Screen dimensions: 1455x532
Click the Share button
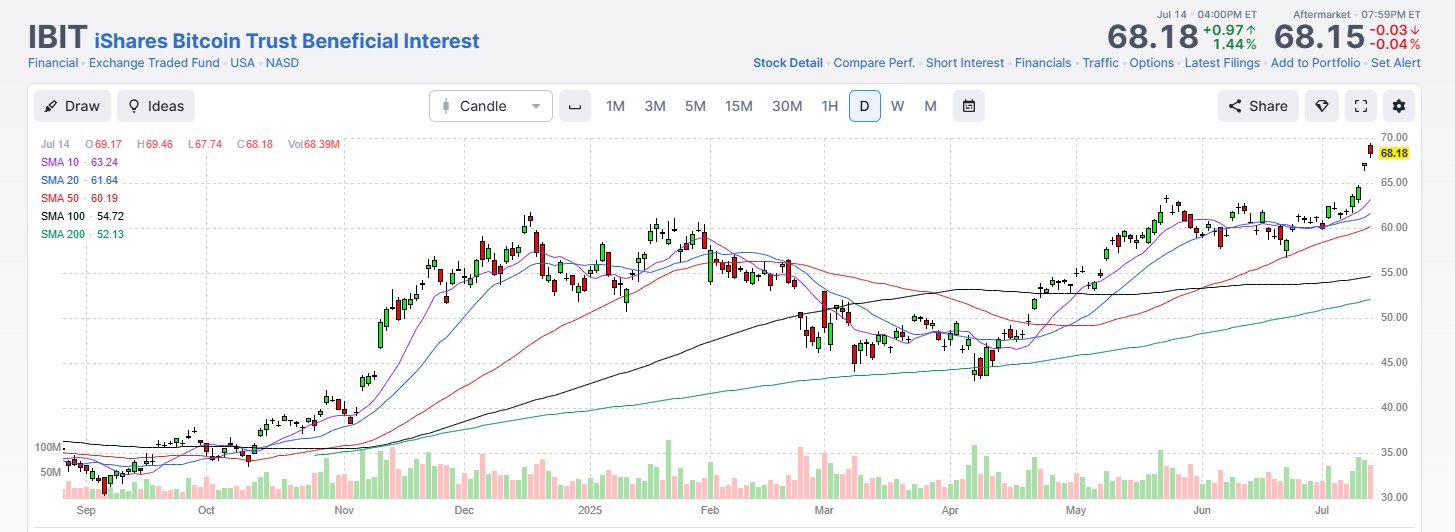pyautogui.click(x=1258, y=106)
